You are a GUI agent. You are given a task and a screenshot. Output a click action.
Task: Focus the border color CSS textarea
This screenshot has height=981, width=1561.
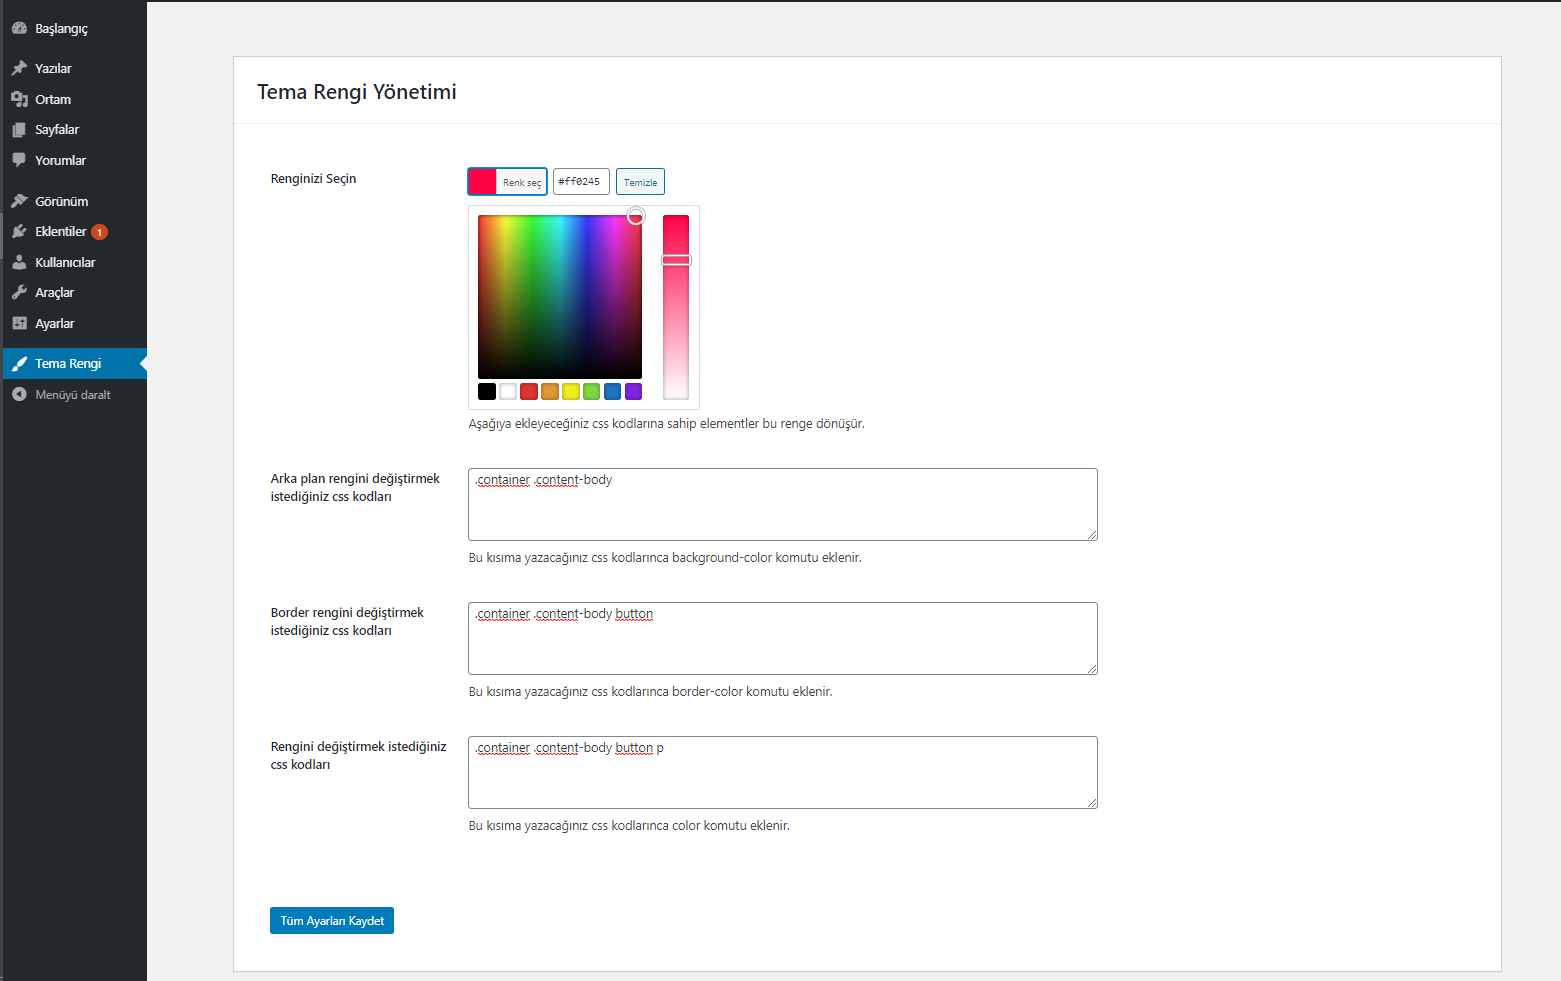[783, 638]
